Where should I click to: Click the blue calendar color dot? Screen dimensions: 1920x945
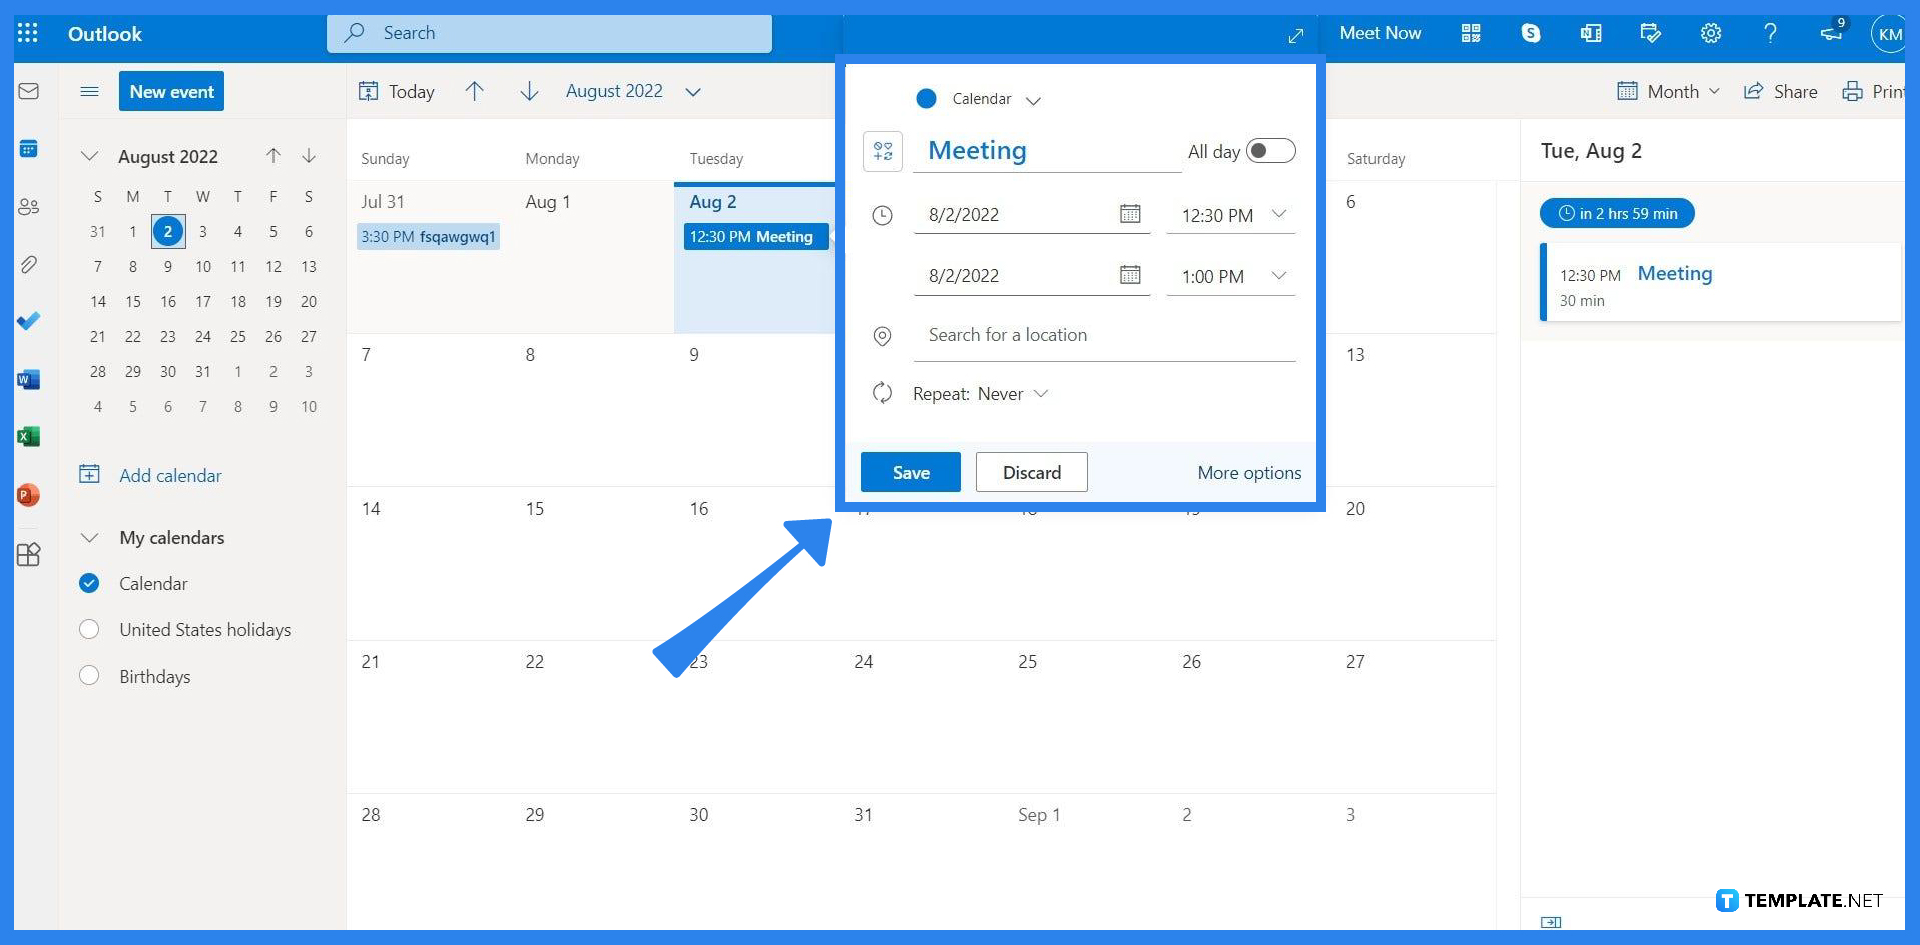click(x=926, y=98)
